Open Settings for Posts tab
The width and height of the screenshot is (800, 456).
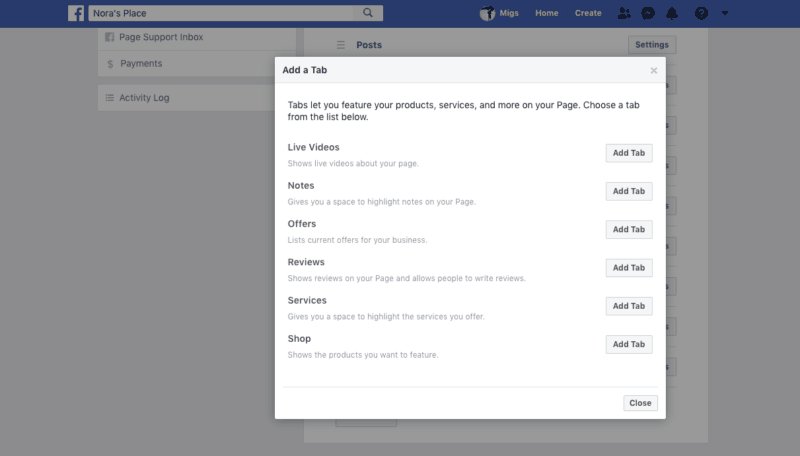(x=652, y=45)
